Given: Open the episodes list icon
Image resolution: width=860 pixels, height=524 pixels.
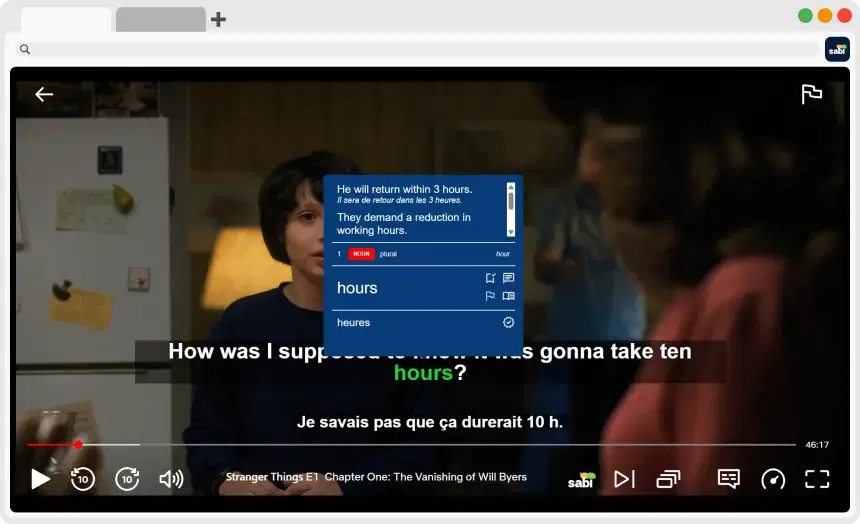Looking at the screenshot, I should coord(668,479).
